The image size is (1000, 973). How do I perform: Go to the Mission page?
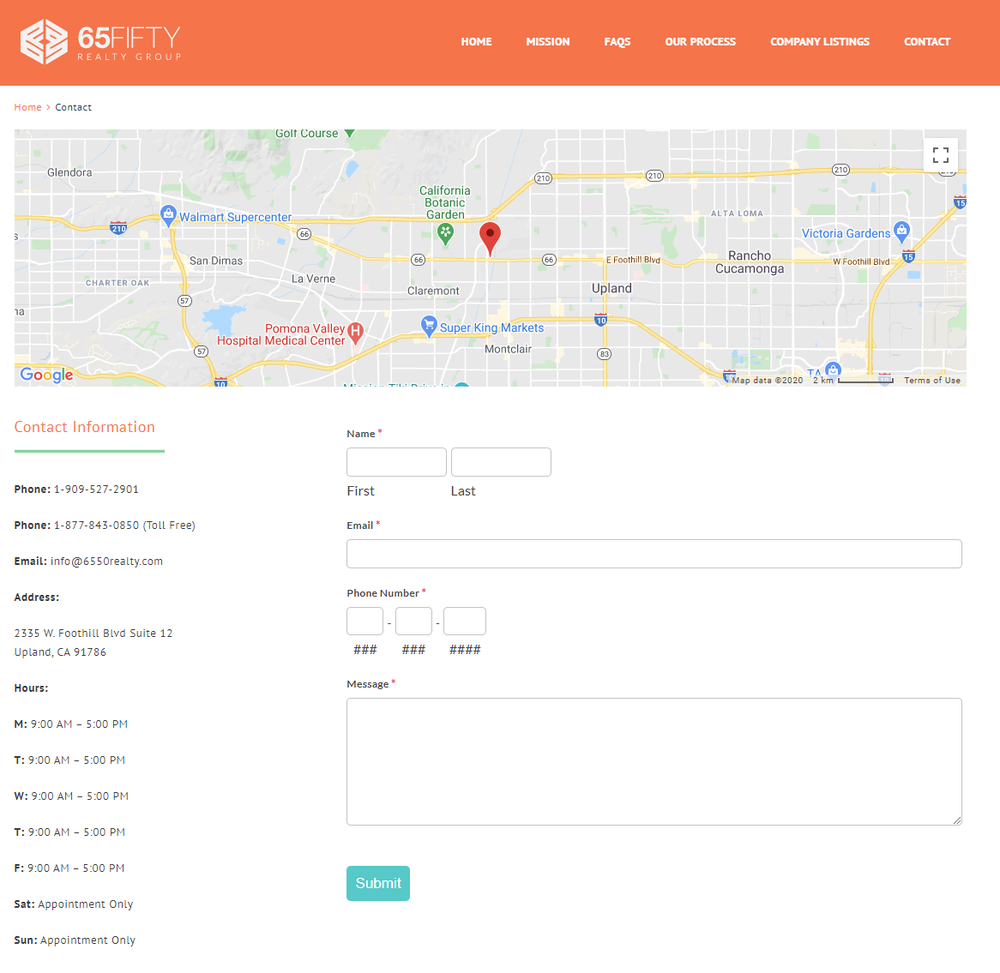pyautogui.click(x=548, y=42)
